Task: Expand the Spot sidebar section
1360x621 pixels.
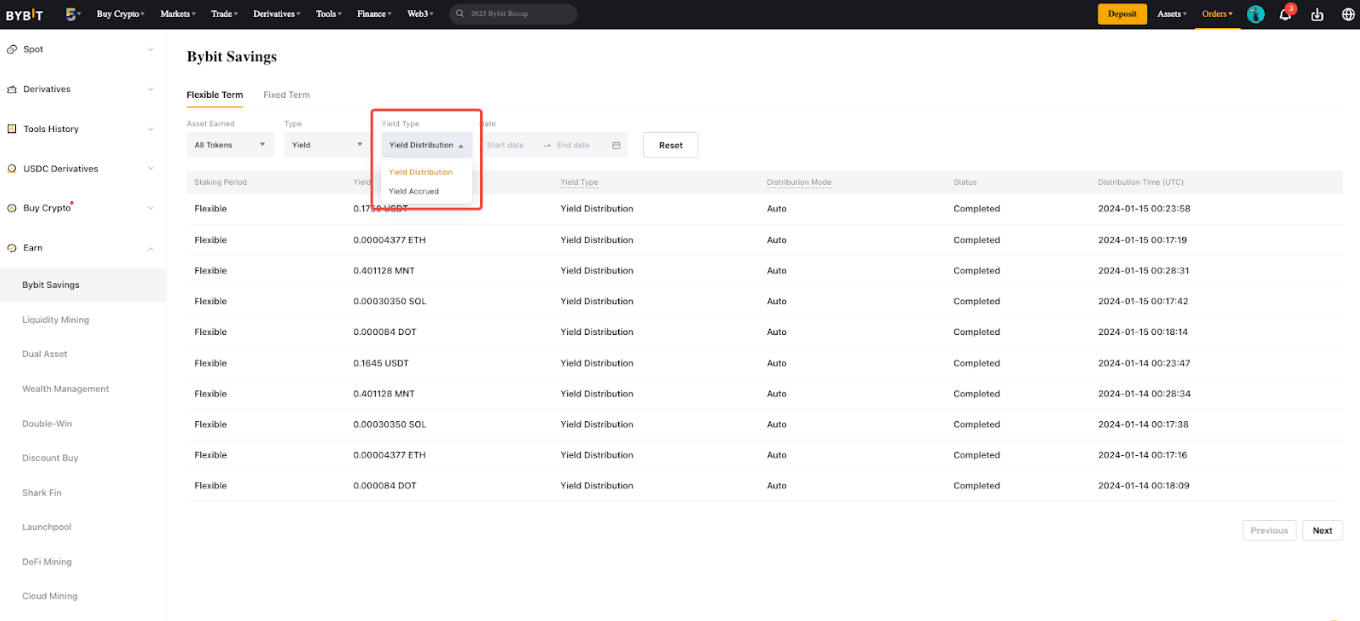Action: coord(151,49)
